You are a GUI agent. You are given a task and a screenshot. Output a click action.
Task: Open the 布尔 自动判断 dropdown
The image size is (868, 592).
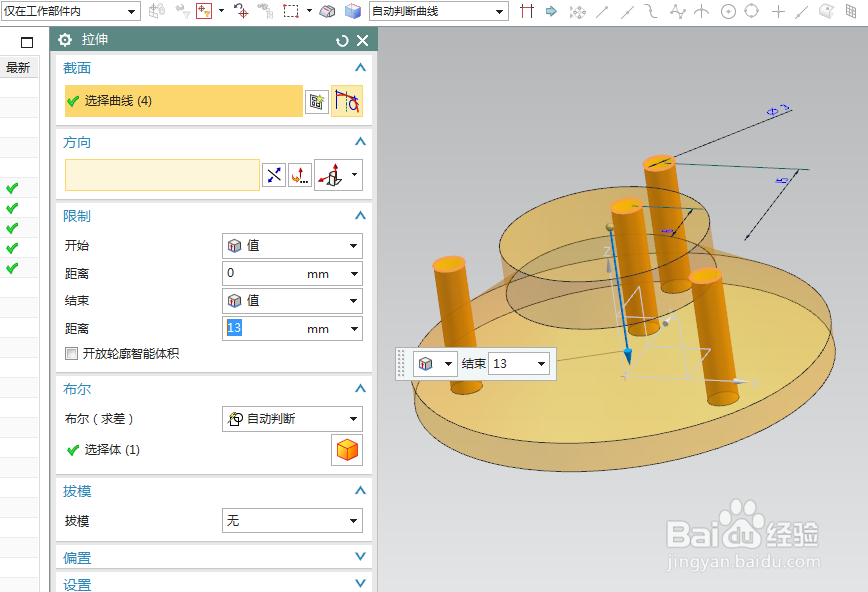pos(292,419)
